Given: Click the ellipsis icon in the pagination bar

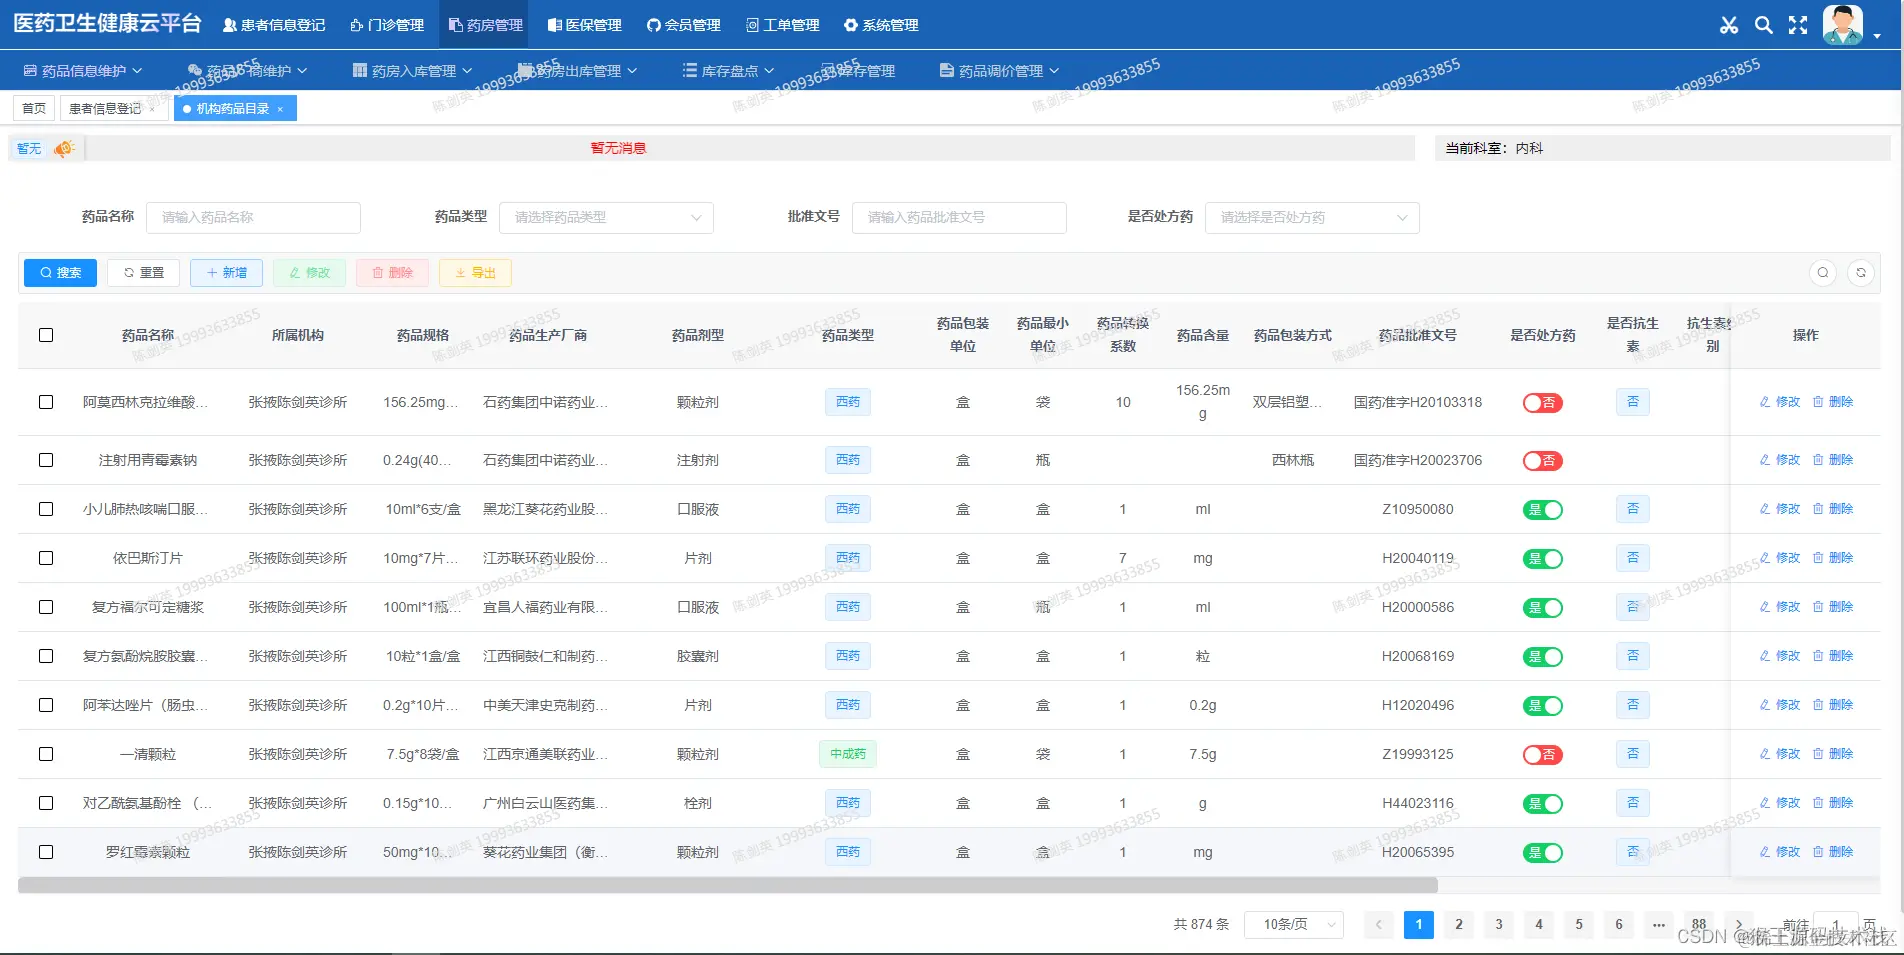Looking at the screenshot, I should 1658,925.
